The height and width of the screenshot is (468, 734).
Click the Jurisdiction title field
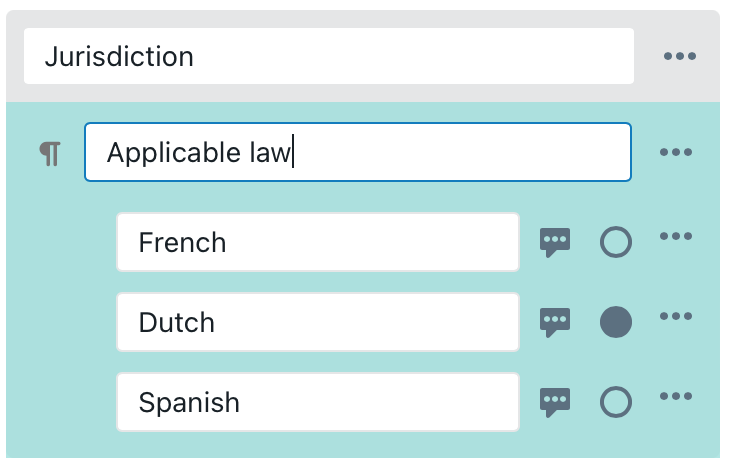coord(329,56)
